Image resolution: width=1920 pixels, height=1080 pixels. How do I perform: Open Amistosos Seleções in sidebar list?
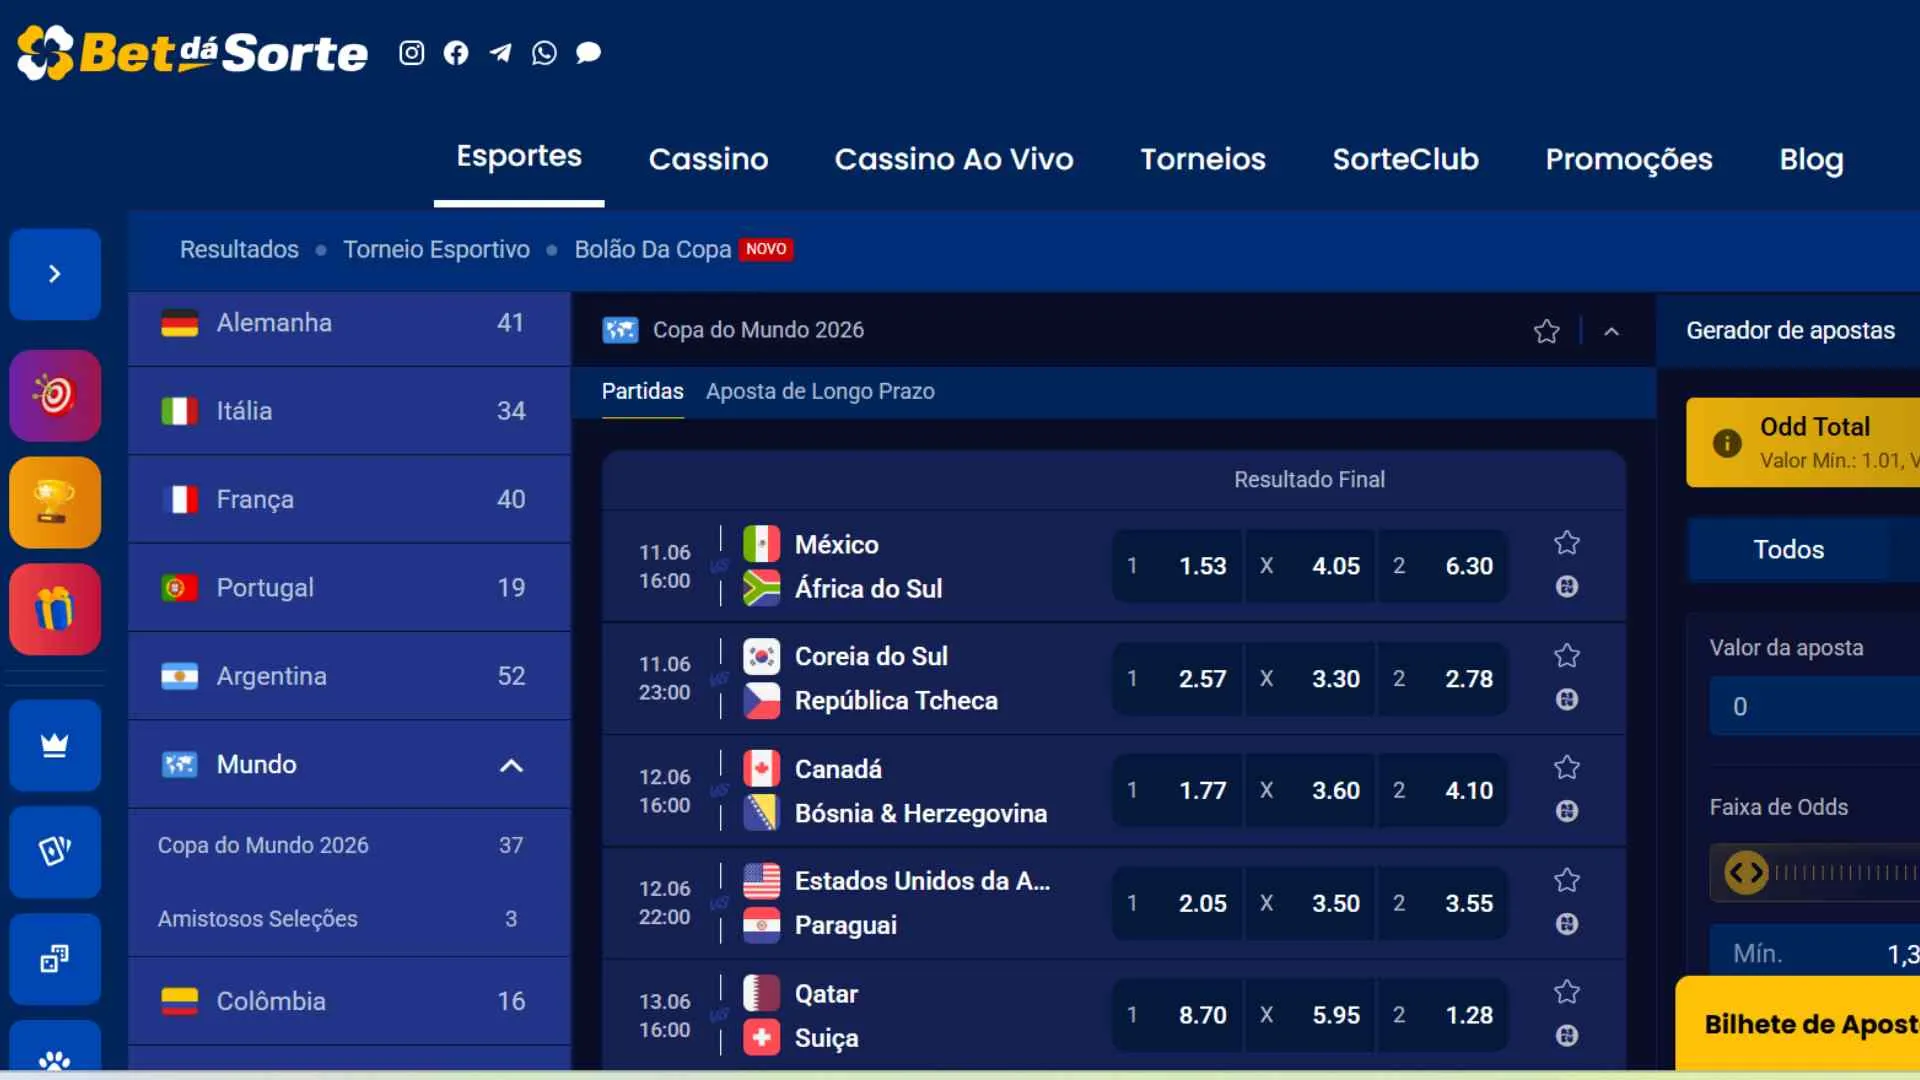[349, 918]
